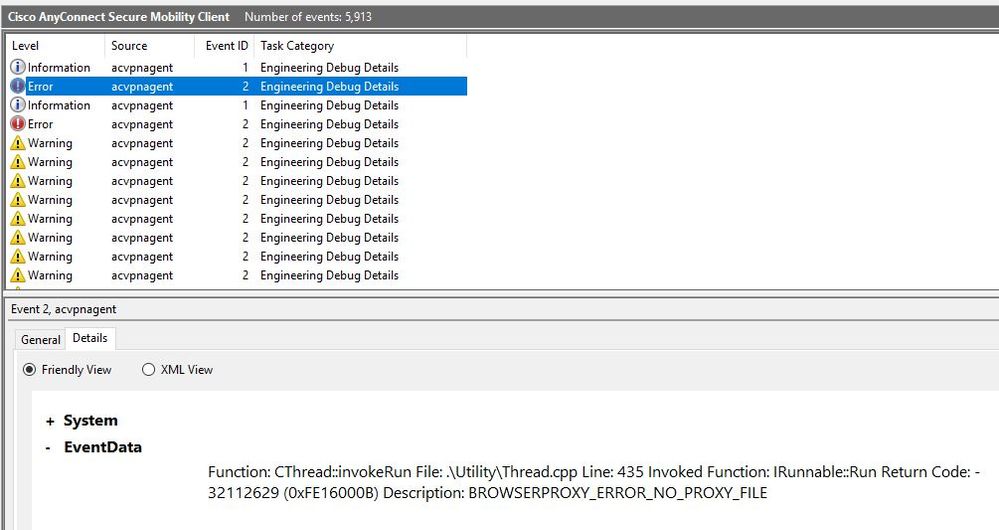999x530 pixels.
Task: Click 'Information' text in the first event row
Action: point(59,68)
